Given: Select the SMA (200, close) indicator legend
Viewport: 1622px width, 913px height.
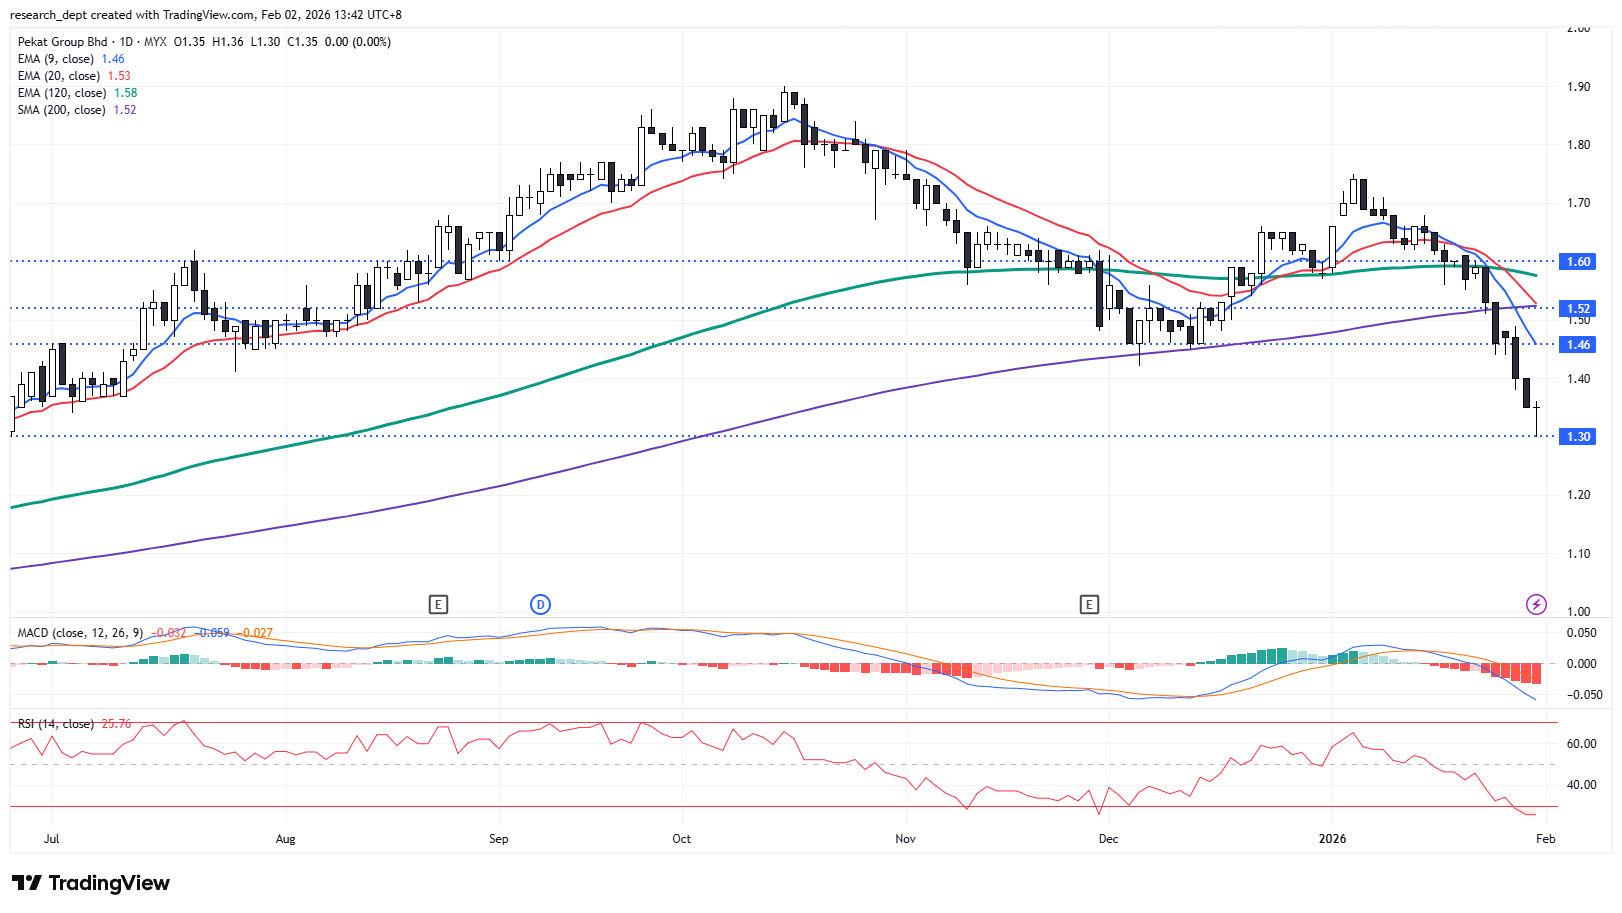Looking at the screenshot, I should coord(61,110).
